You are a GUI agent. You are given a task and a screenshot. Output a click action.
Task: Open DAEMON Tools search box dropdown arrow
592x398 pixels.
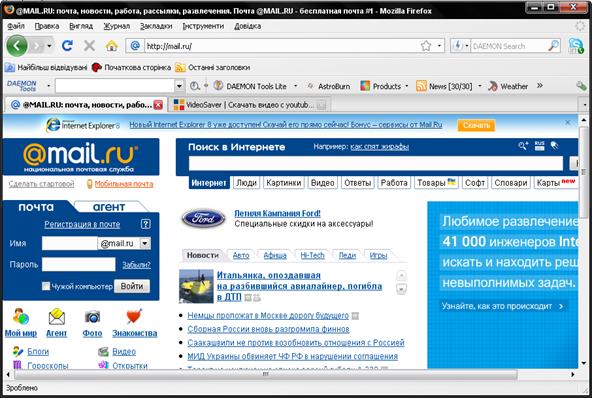coord(179,86)
